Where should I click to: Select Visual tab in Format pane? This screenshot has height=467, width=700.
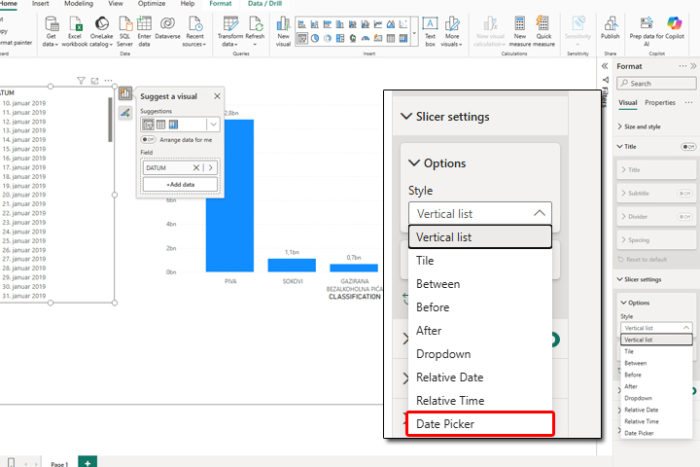[x=628, y=103]
